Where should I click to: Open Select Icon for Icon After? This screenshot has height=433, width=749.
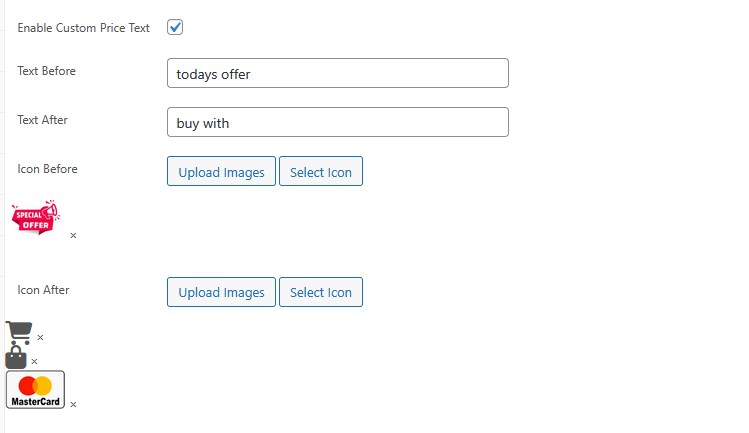pos(321,292)
